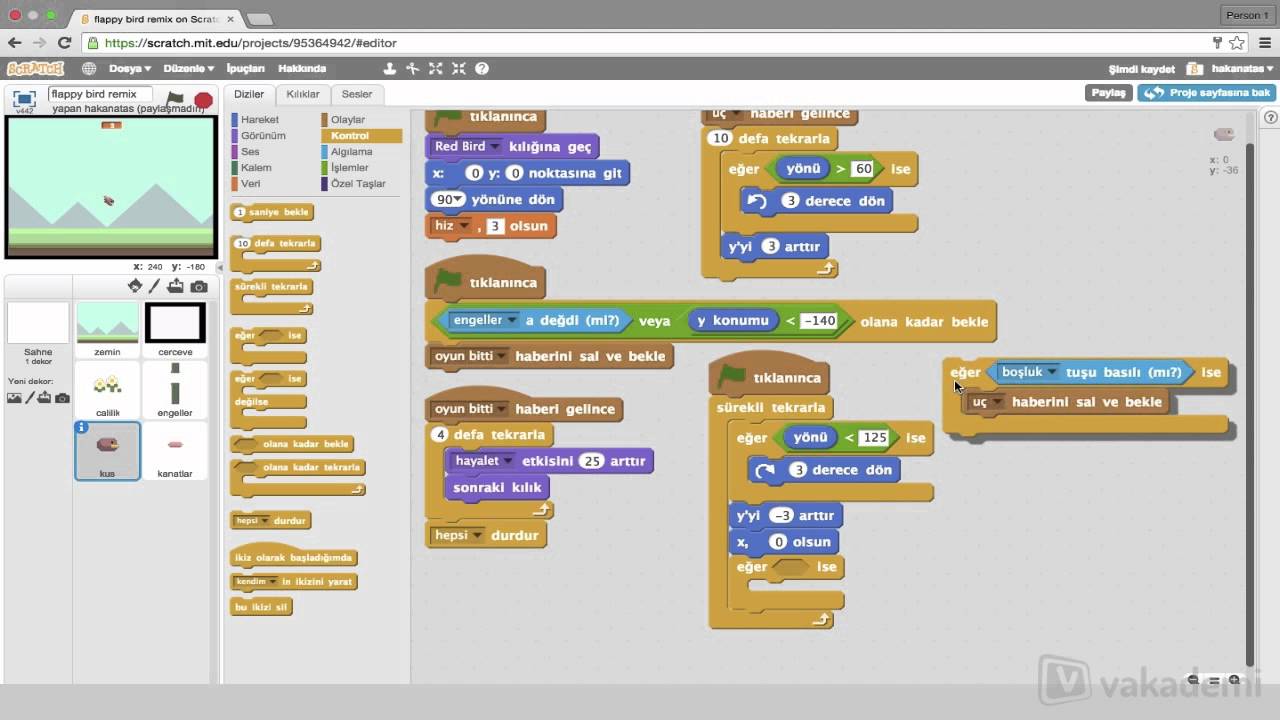
Task: Select the shrink sprite tool
Action: click(x=459, y=68)
